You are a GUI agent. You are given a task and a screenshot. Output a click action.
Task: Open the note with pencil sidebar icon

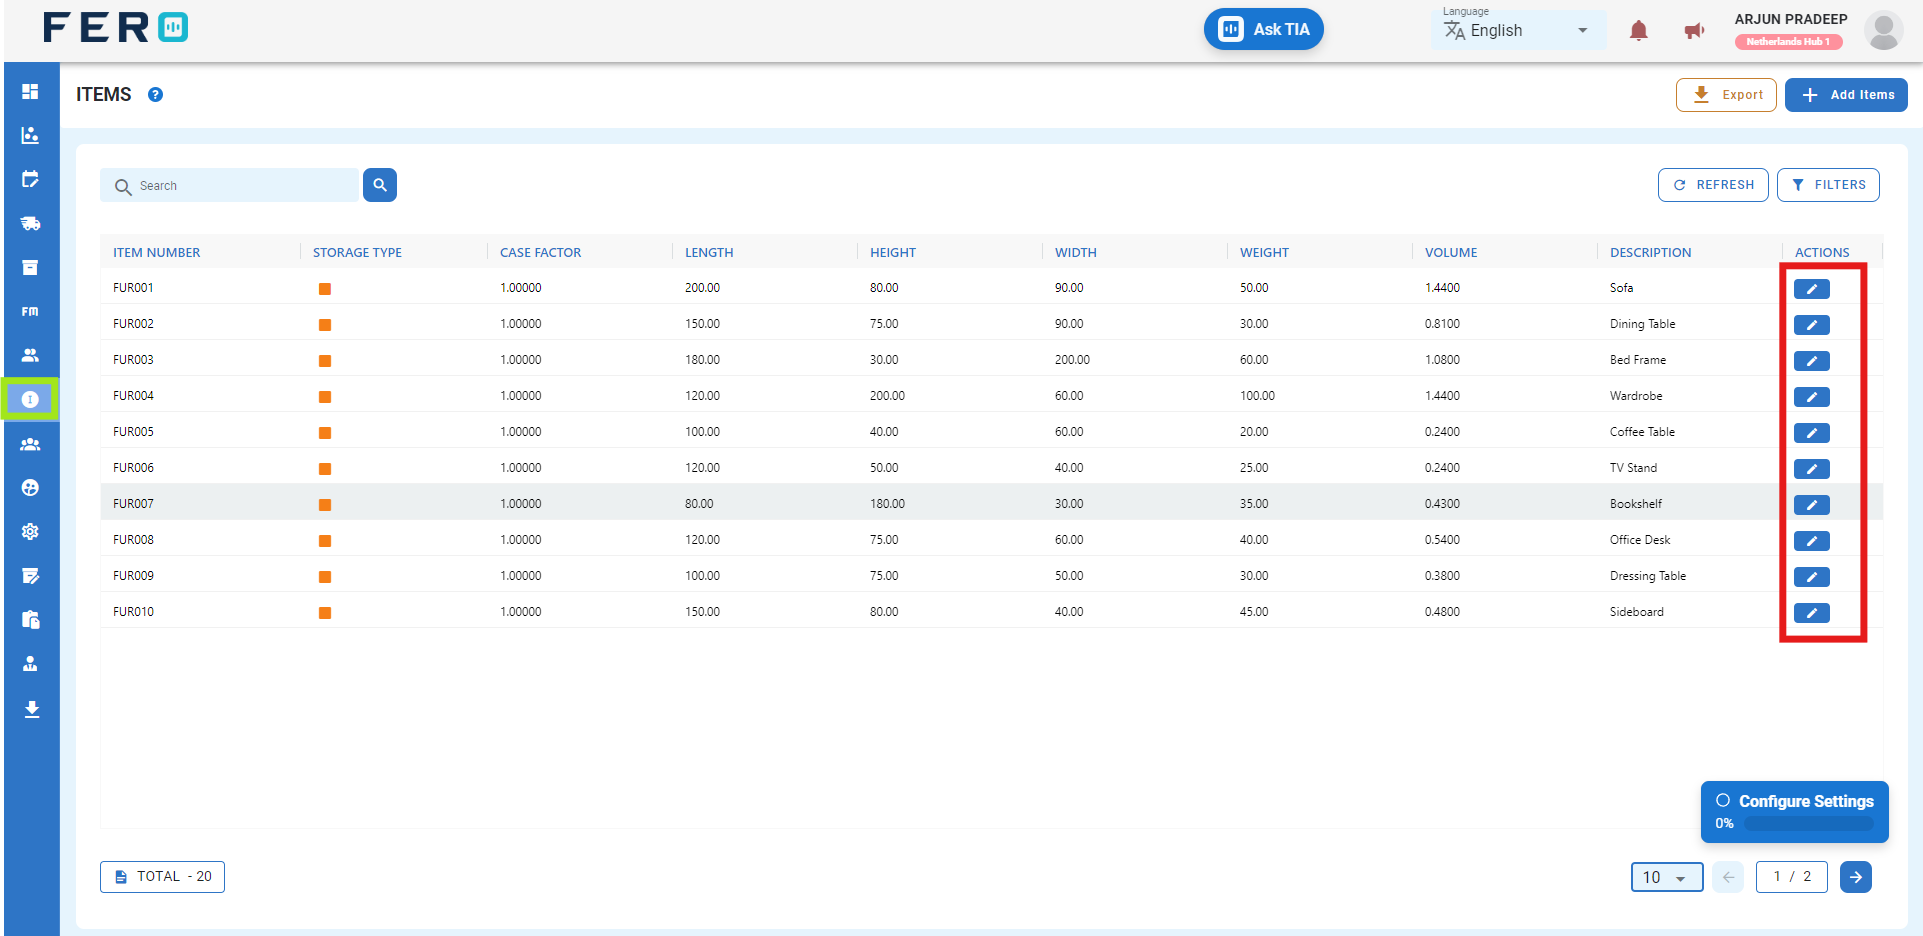click(30, 576)
